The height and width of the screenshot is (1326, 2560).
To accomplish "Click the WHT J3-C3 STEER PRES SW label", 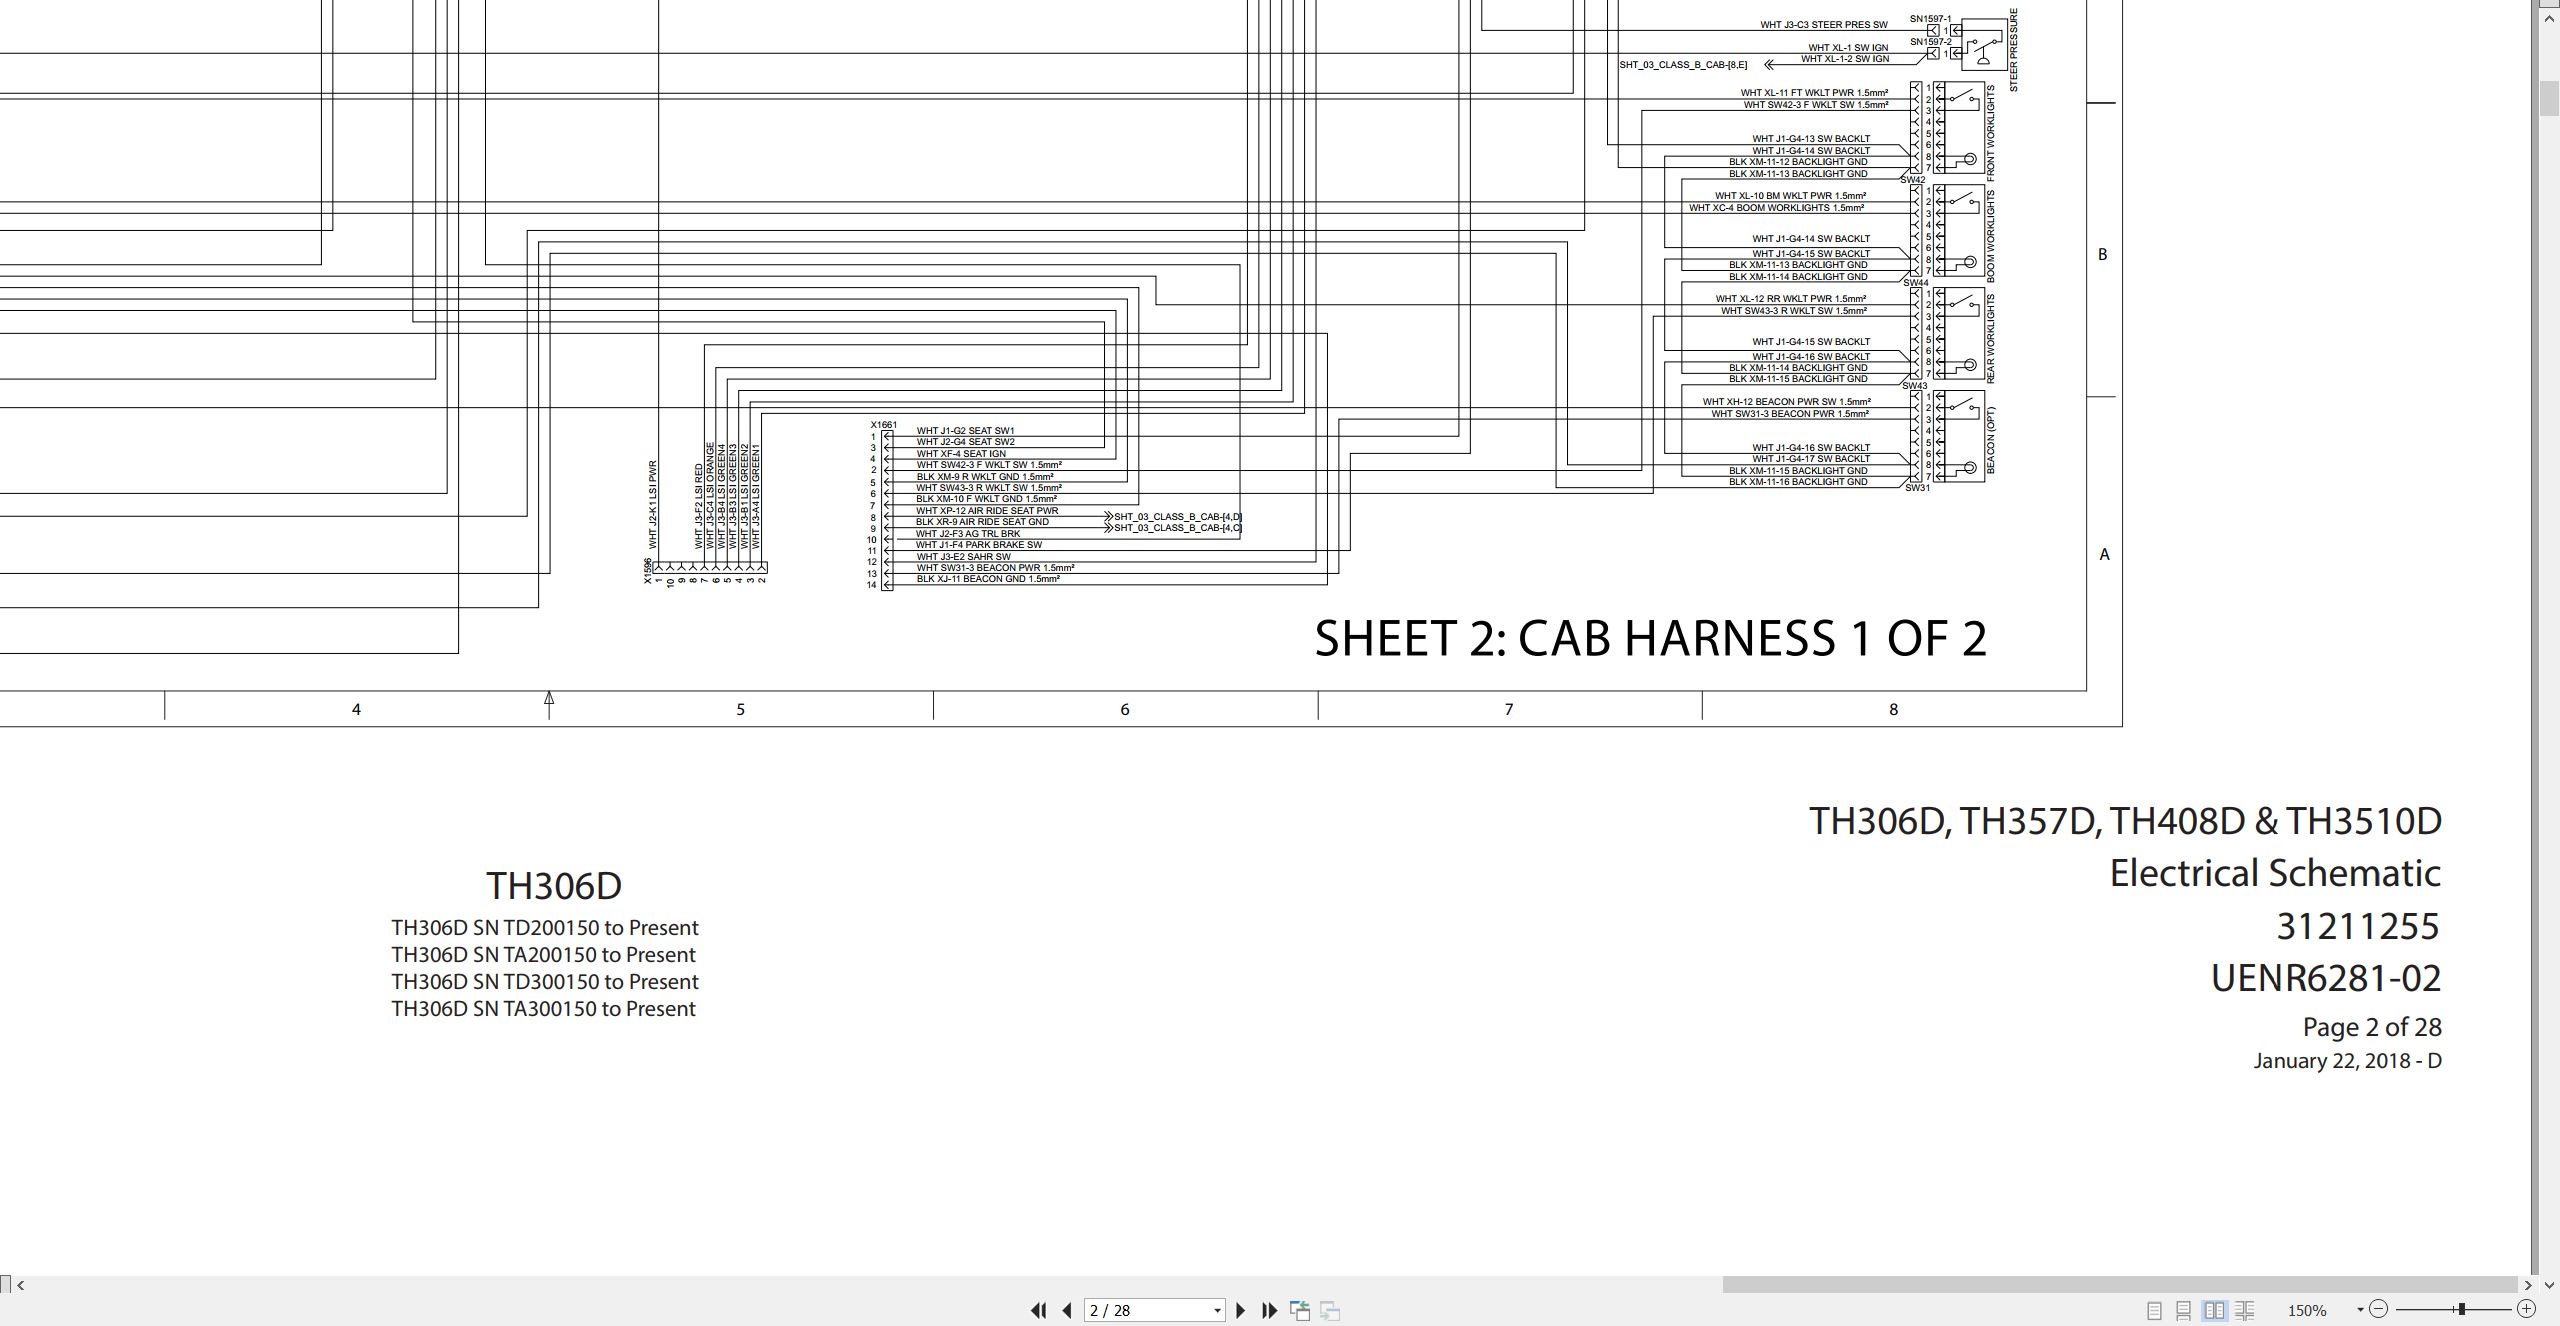I will click(x=1824, y=25).
